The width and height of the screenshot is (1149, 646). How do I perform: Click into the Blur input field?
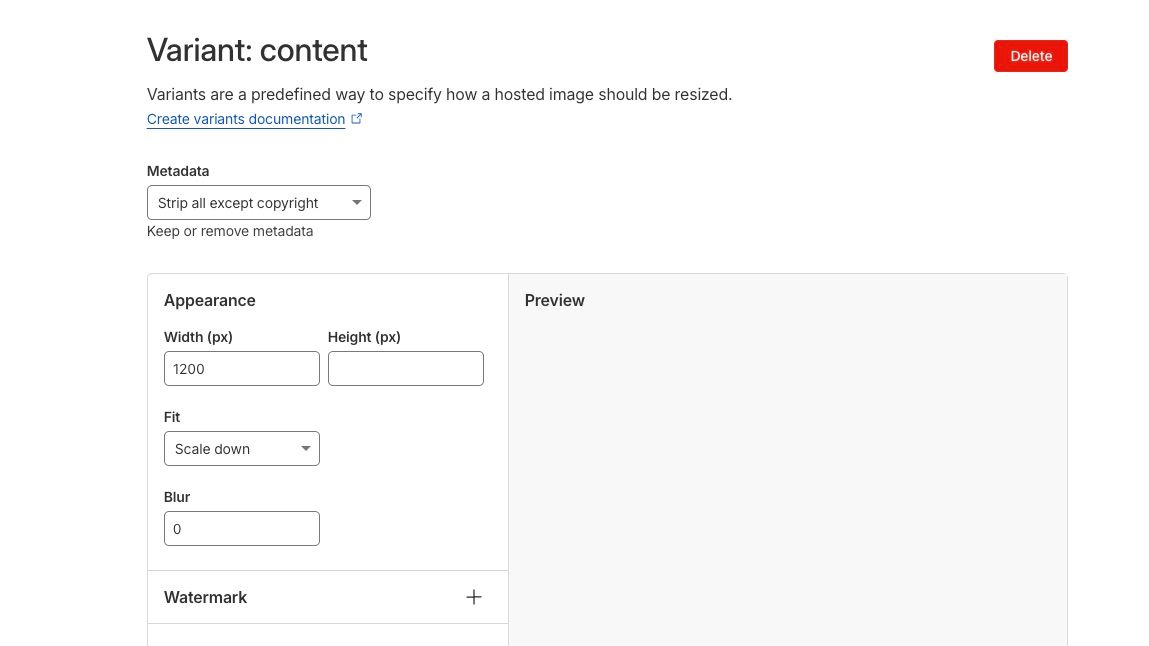coord(241,529)
